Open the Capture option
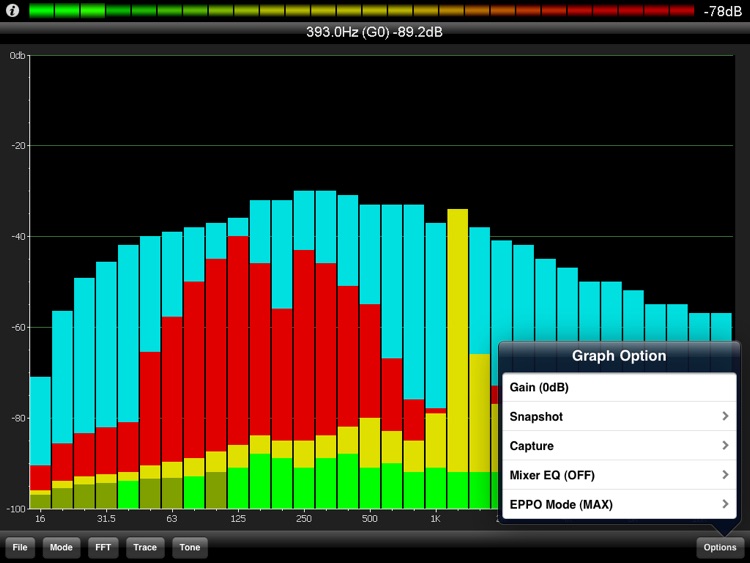 tap(619, 446)
